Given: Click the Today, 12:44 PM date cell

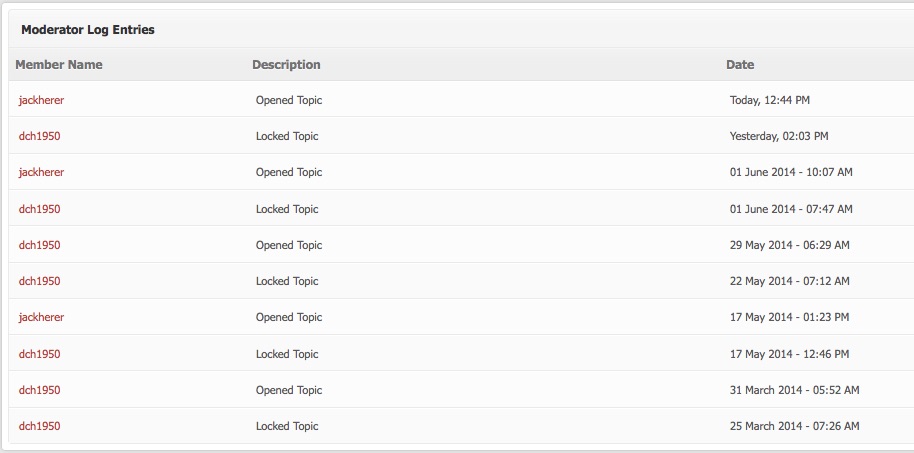Looking at the screenshot, I should pos(769,100).
